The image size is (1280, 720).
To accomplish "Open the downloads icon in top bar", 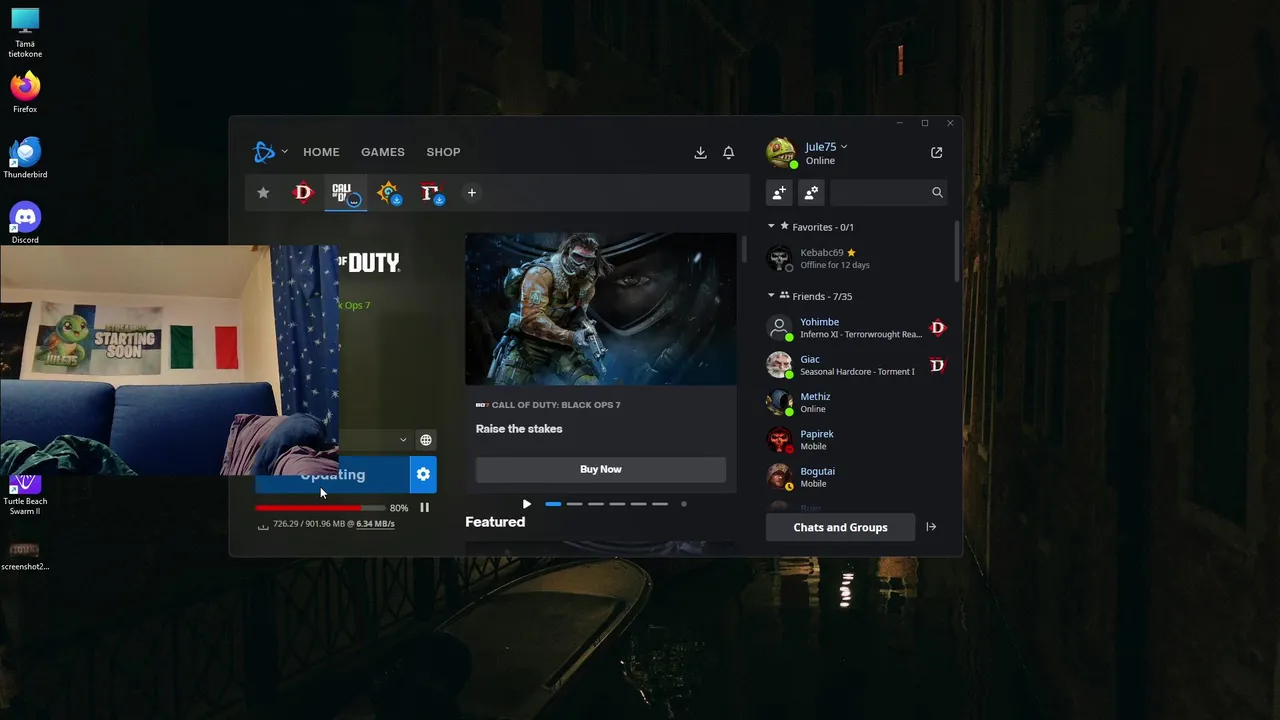I will coord(700,152).
